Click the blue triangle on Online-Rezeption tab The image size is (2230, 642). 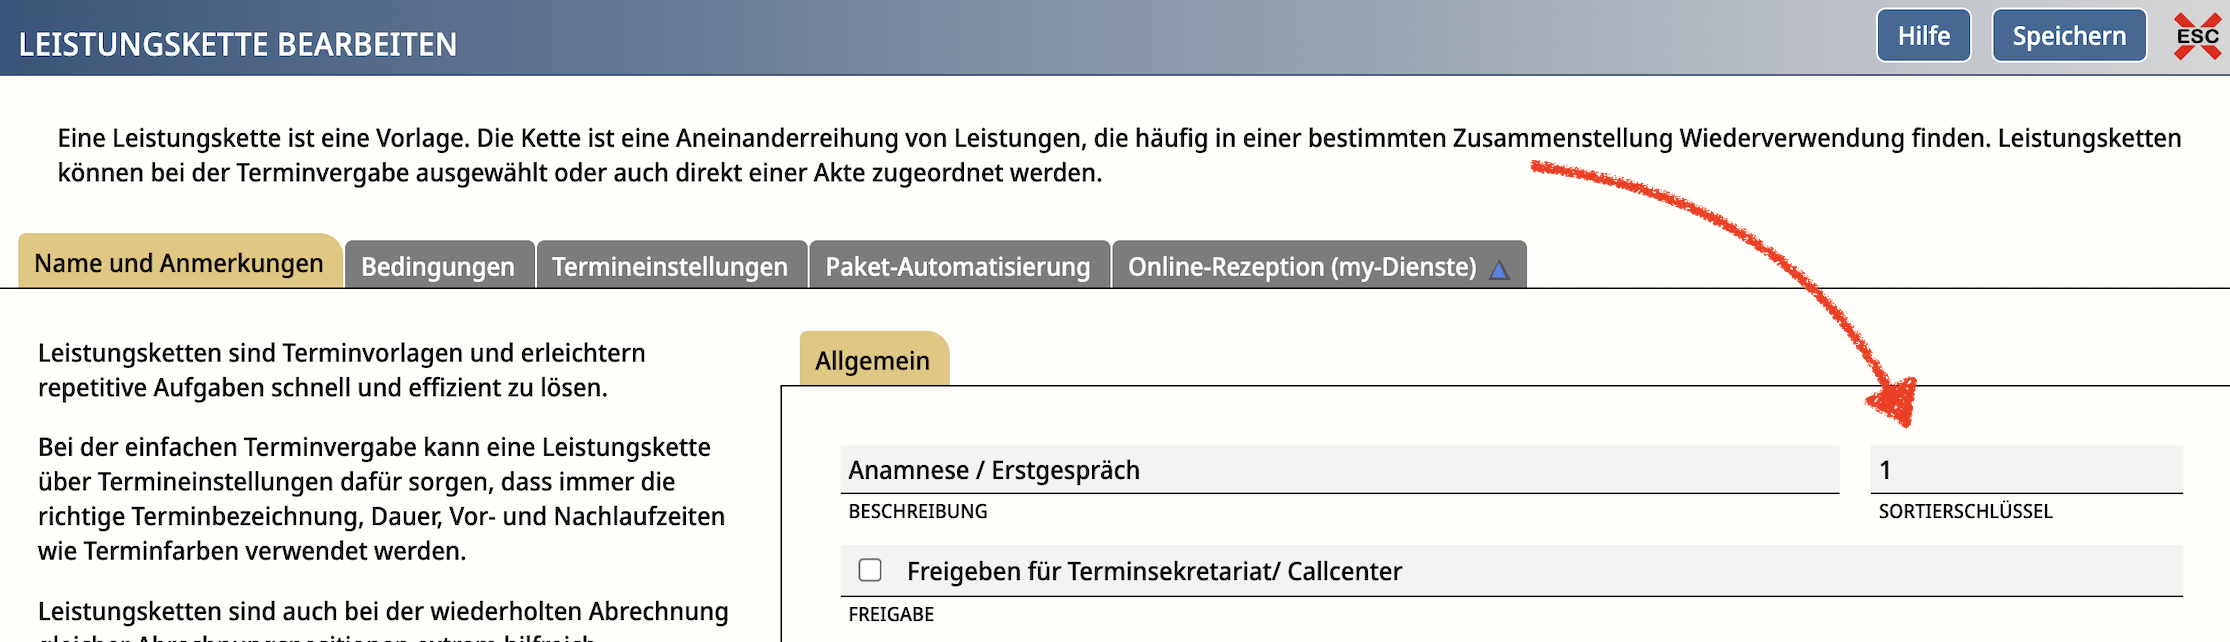point(1498,269)
